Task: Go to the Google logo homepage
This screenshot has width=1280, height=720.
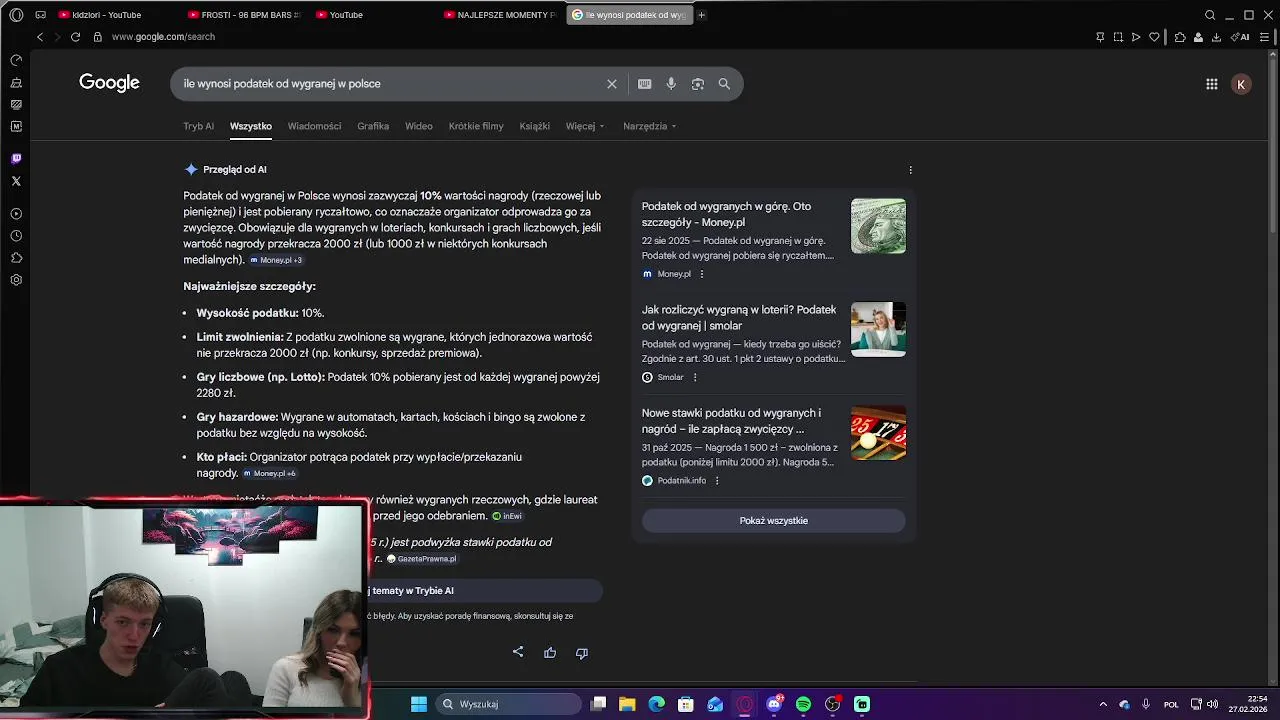Action: click(109, 83)
